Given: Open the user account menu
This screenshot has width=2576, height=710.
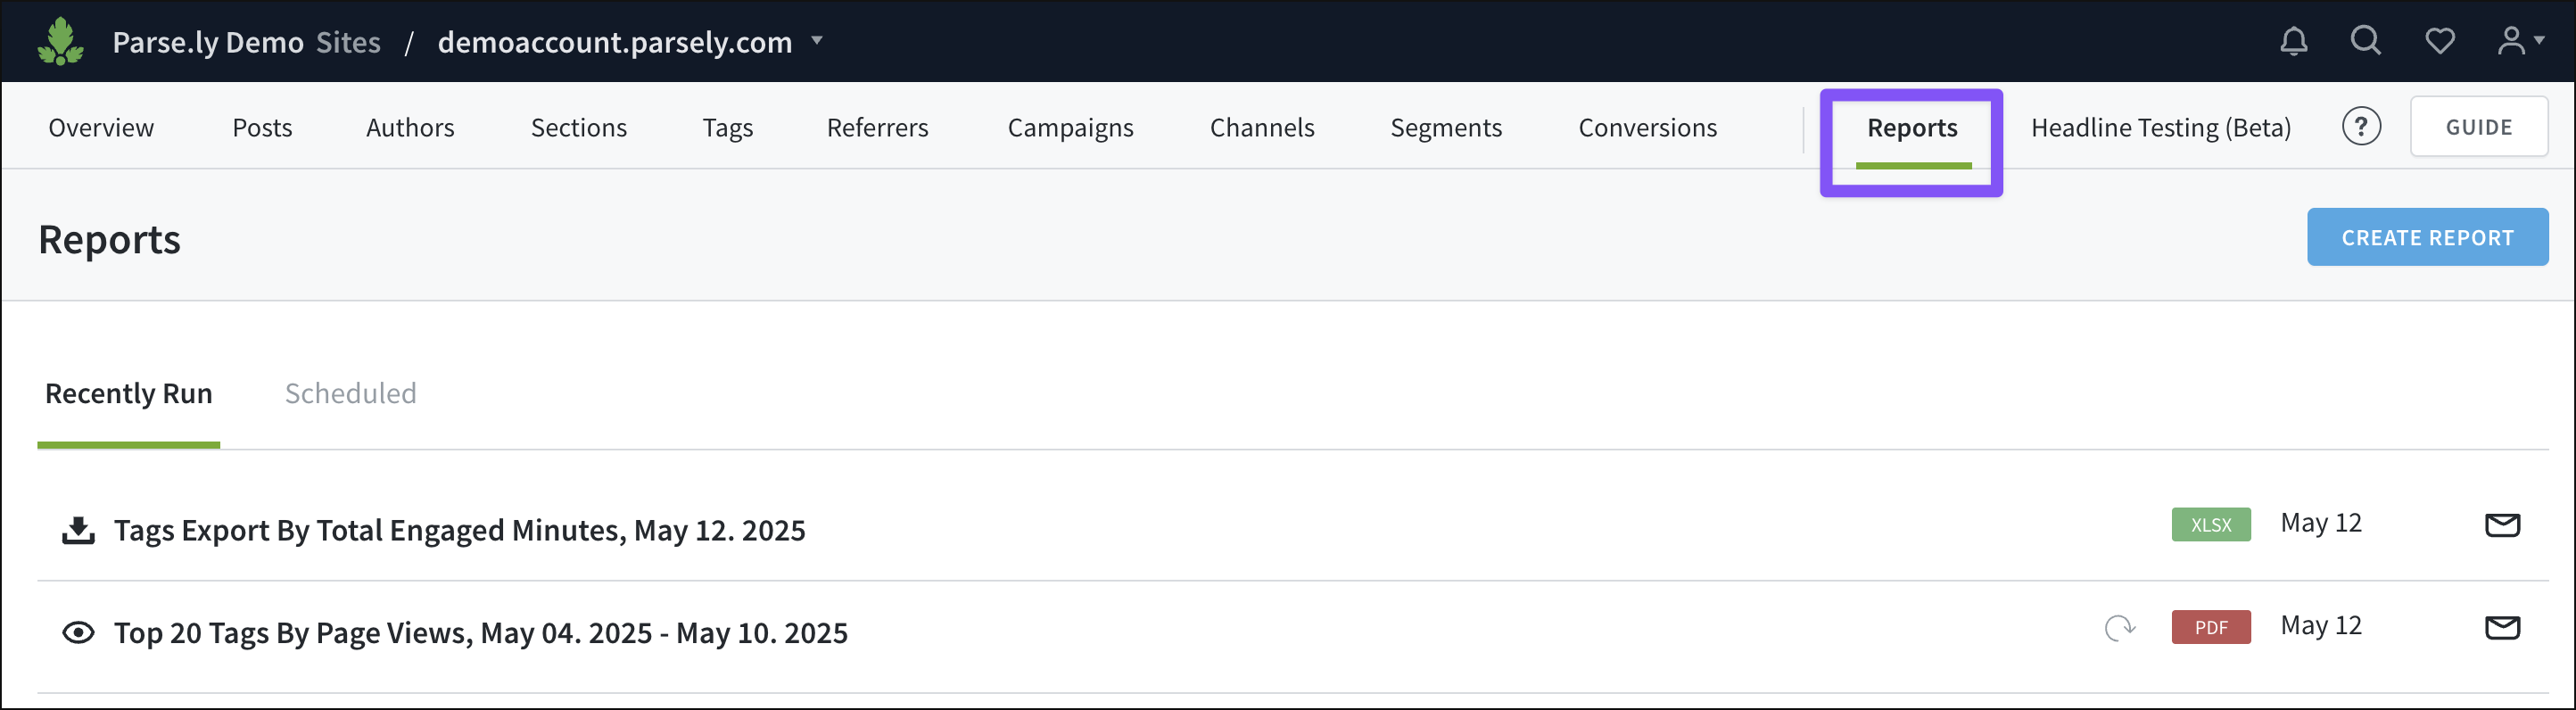Looking at the screenshot, I should (x=2520, y=41).
